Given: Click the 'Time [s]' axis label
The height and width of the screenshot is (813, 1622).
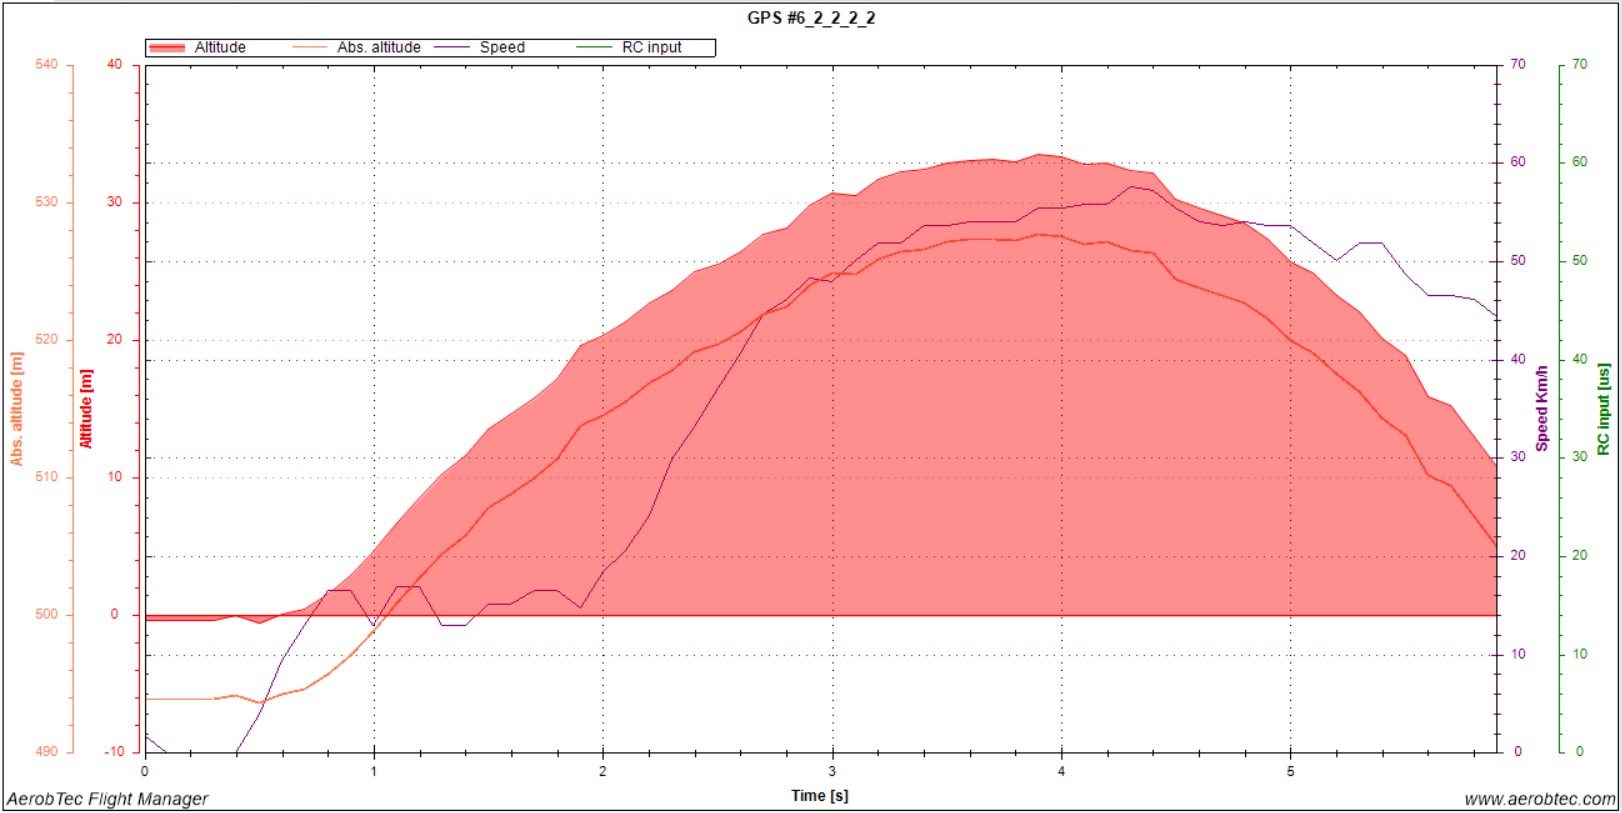Looking at the screenshot, I should (819, 796).
